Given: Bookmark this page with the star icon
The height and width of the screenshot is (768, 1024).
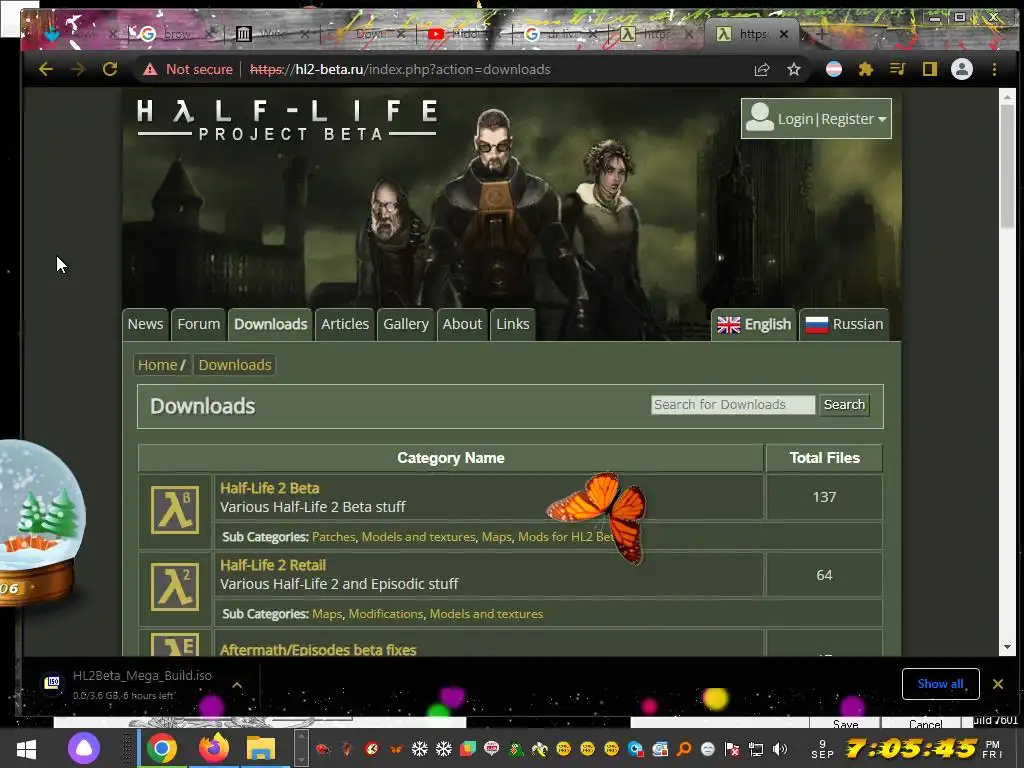Looking at the screenshot, I should 793,69.
